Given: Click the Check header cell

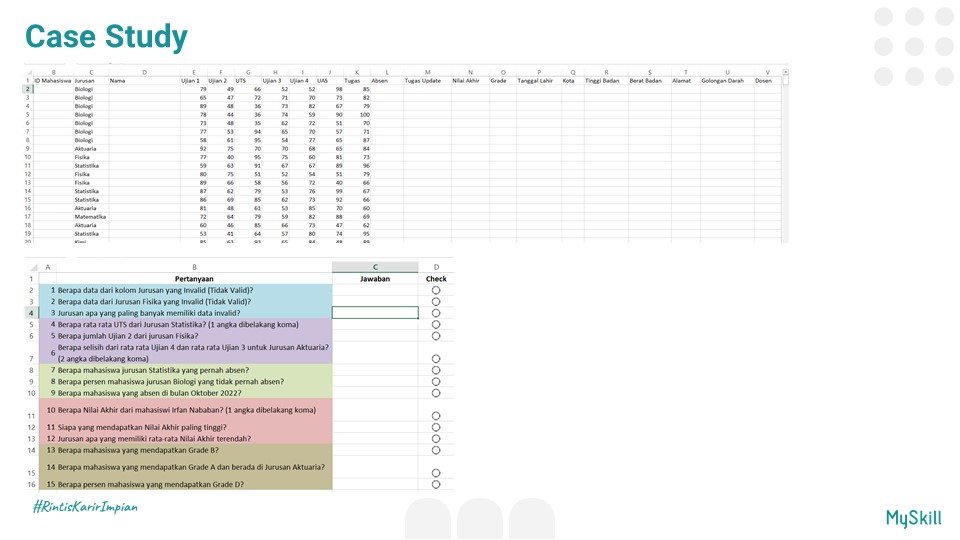Looking at the screenshot, I should pyautogui.click(x=436, y=279).
